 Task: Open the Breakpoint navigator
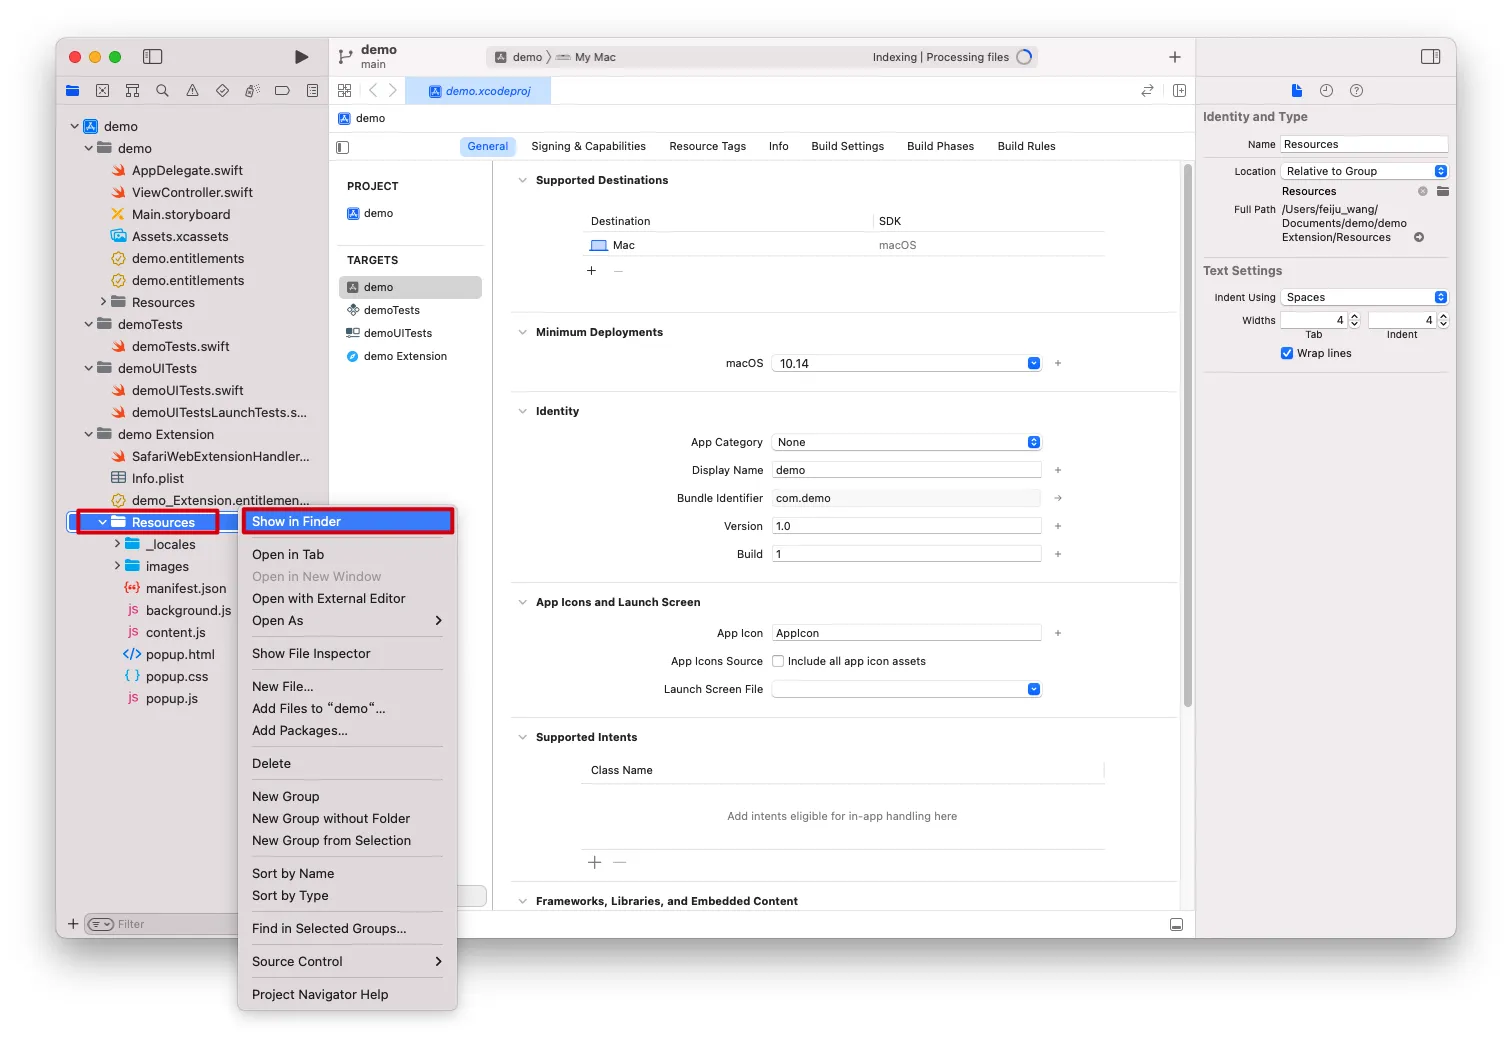[282, 91]
